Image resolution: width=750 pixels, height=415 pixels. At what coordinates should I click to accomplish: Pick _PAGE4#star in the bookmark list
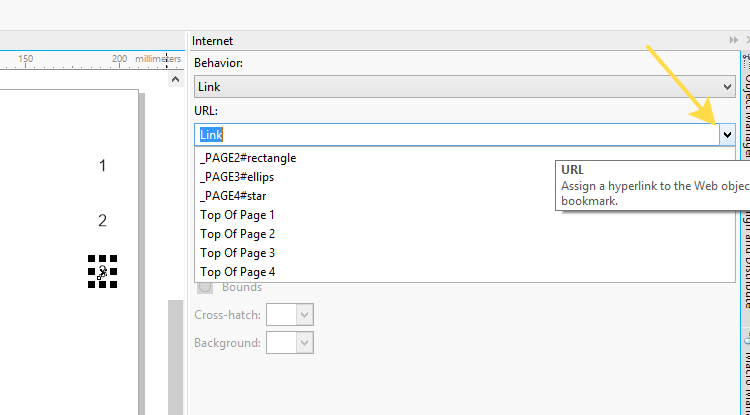coord(231,196)
